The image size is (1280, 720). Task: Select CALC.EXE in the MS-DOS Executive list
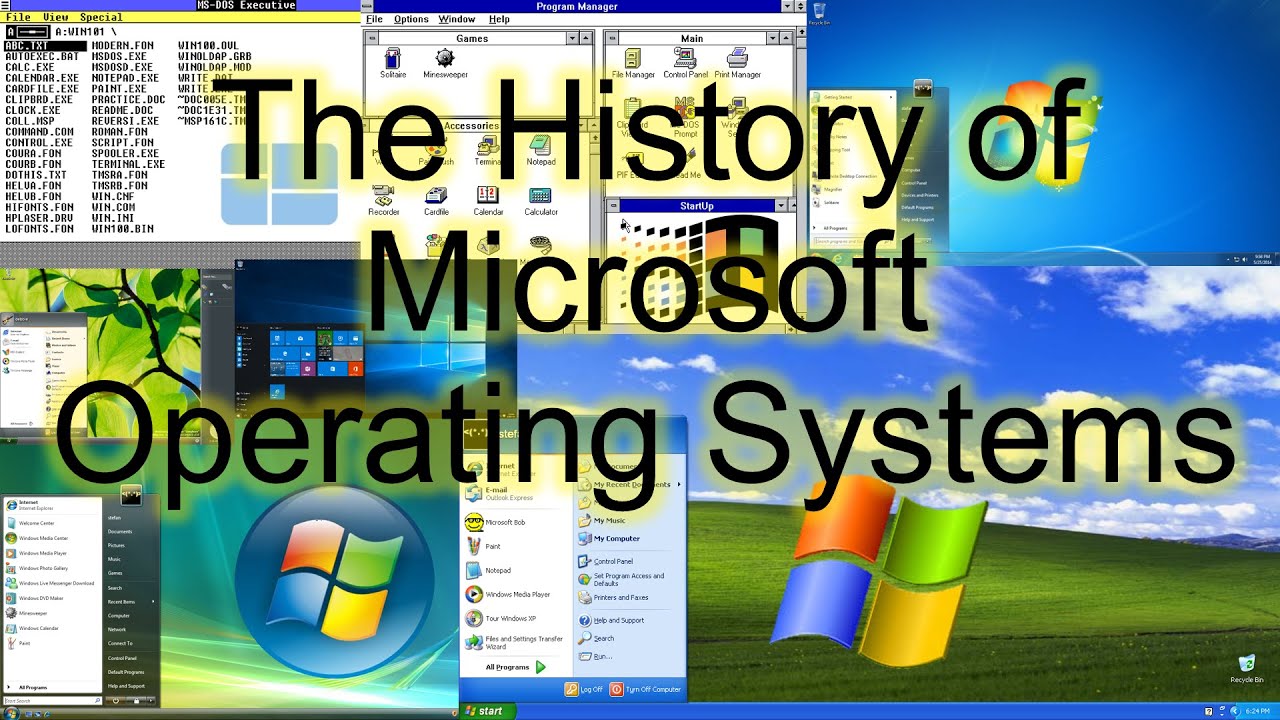point(30,67)
